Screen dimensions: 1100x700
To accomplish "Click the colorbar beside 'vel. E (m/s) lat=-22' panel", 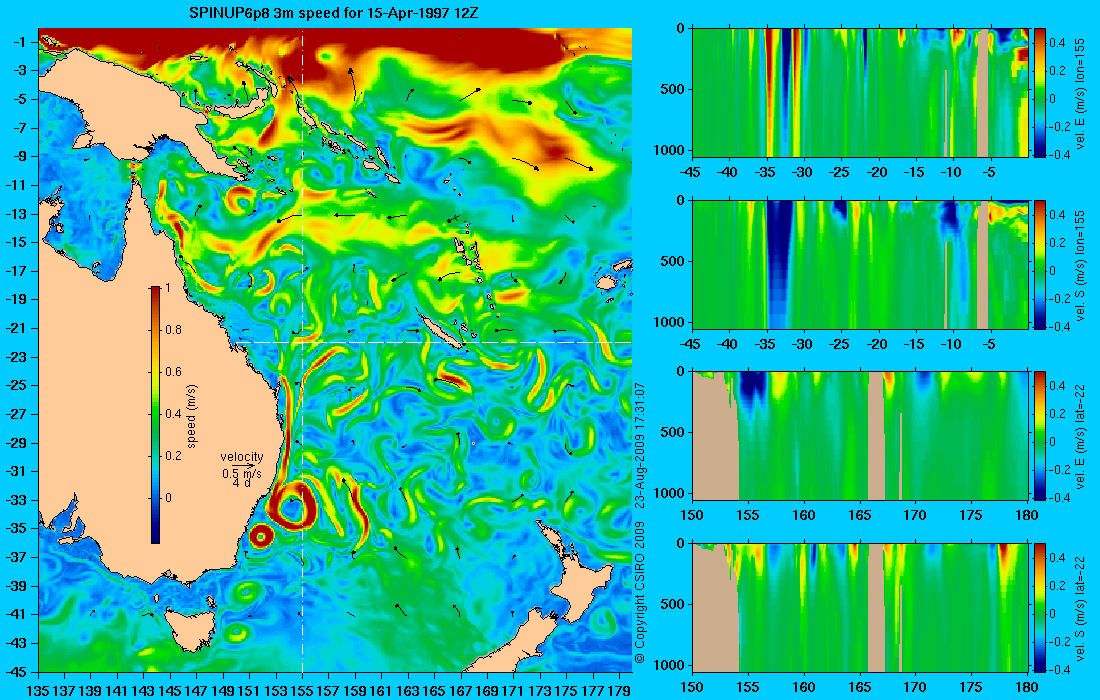I will [x=1040, y=436].
